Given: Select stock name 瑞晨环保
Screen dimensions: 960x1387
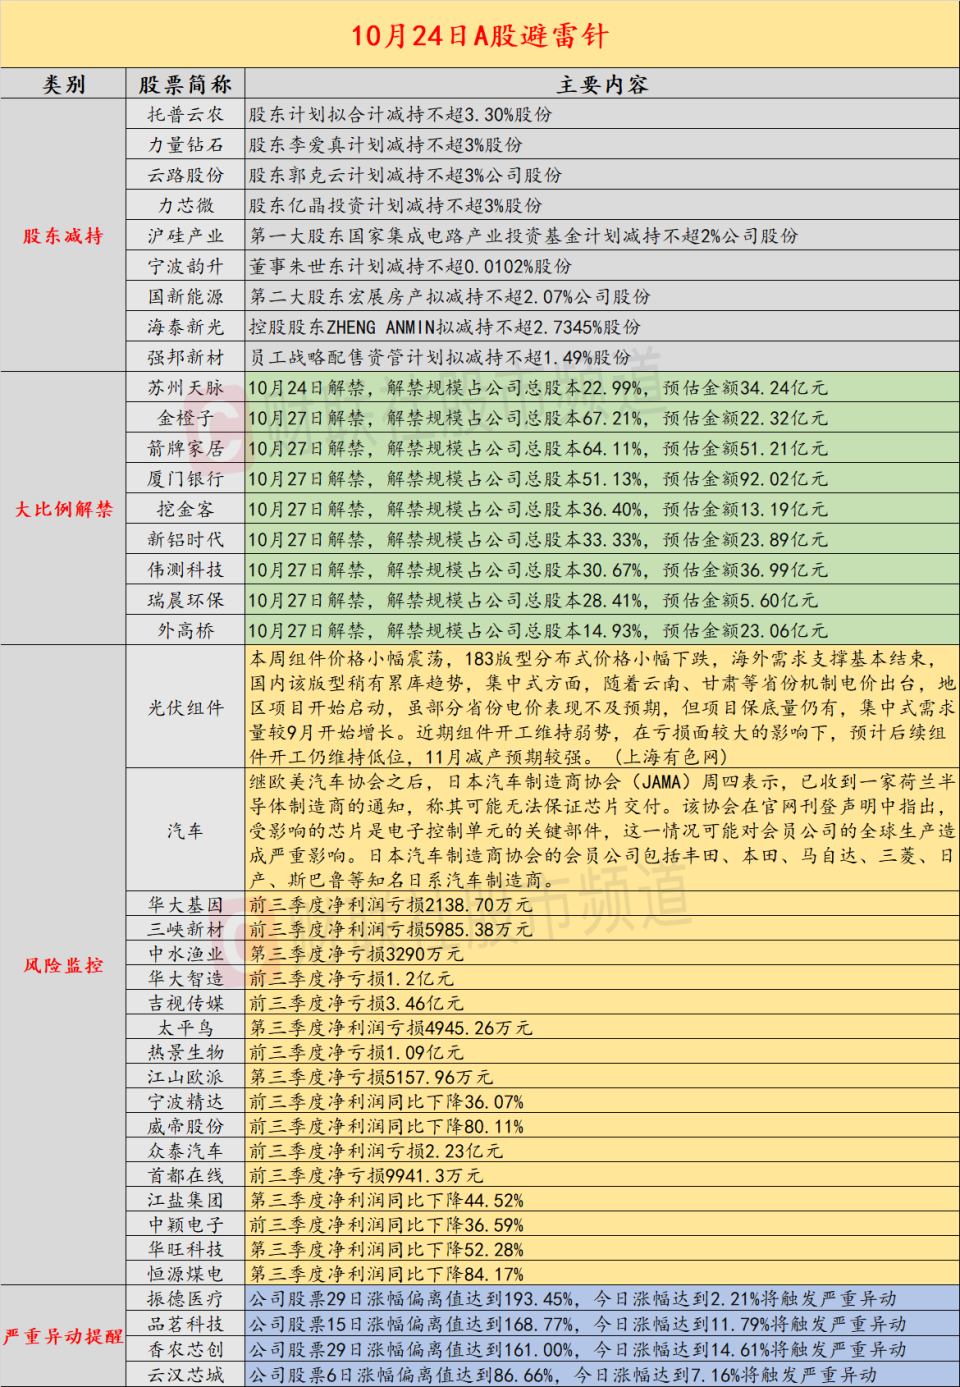Looking at the screenshot, I should click(185, 600).
